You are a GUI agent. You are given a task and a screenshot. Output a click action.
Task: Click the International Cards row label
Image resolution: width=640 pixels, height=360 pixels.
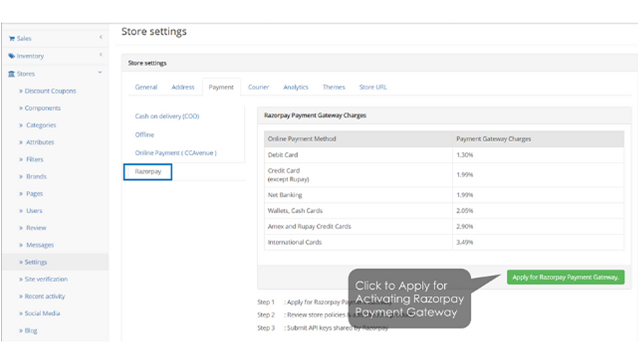pos(295,242)
